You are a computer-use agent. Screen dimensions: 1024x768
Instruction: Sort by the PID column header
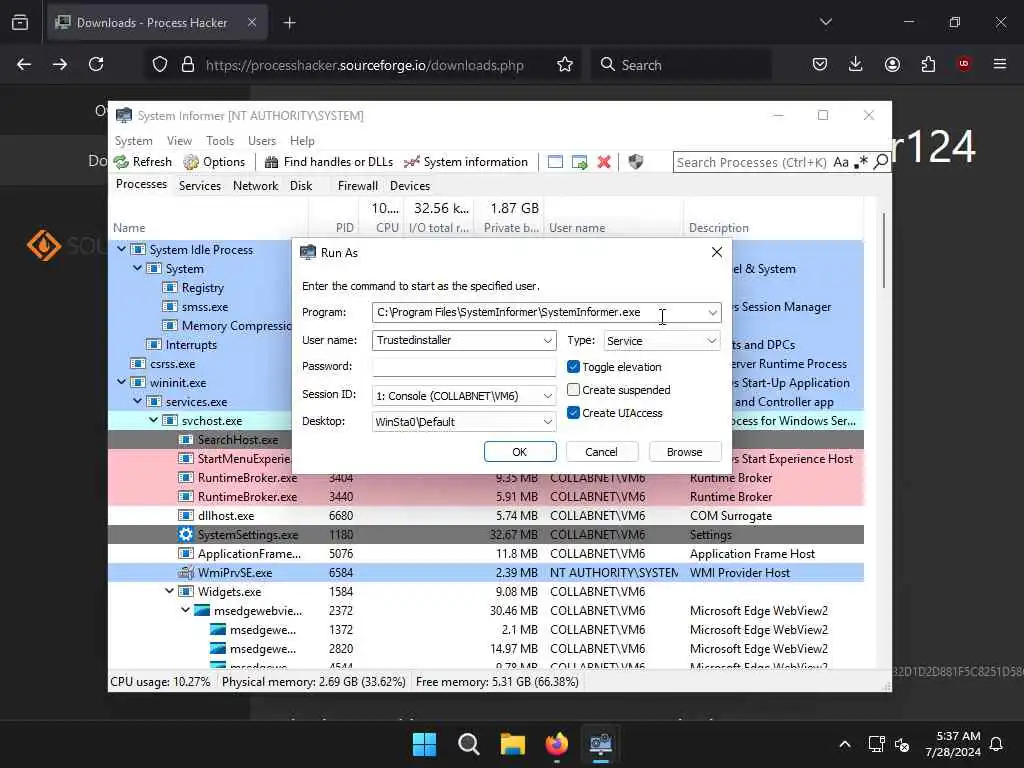click(344, 228)
